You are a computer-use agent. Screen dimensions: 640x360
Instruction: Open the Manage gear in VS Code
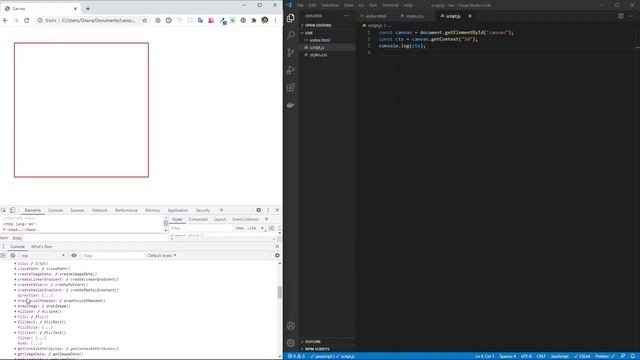click(x=291, y=343)
